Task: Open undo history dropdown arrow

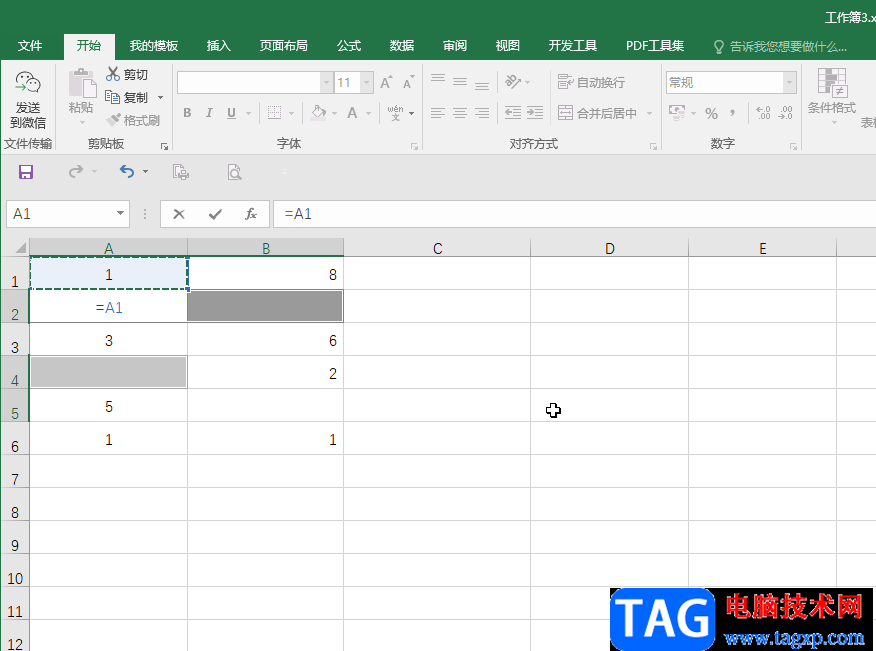Action: [x=145, y=172]
